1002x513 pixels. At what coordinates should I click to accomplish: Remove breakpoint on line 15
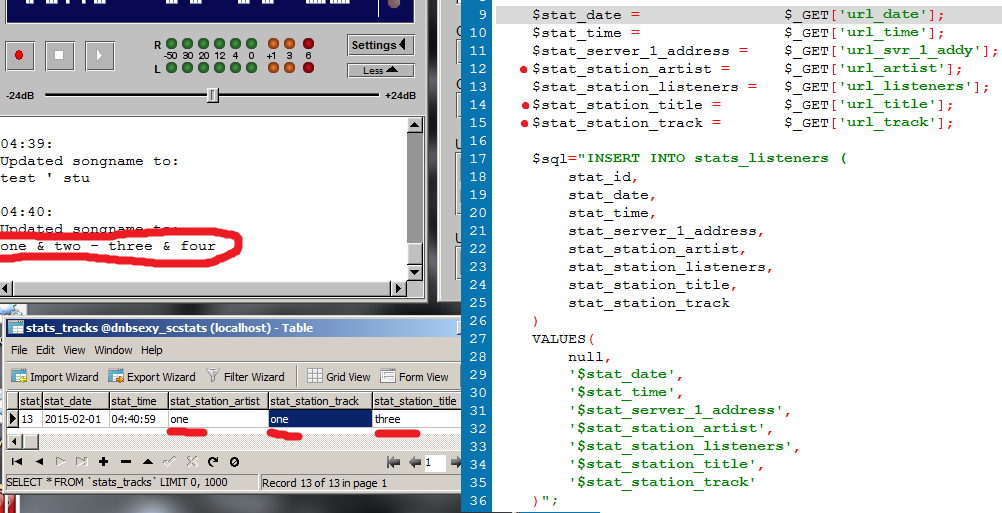523,123
